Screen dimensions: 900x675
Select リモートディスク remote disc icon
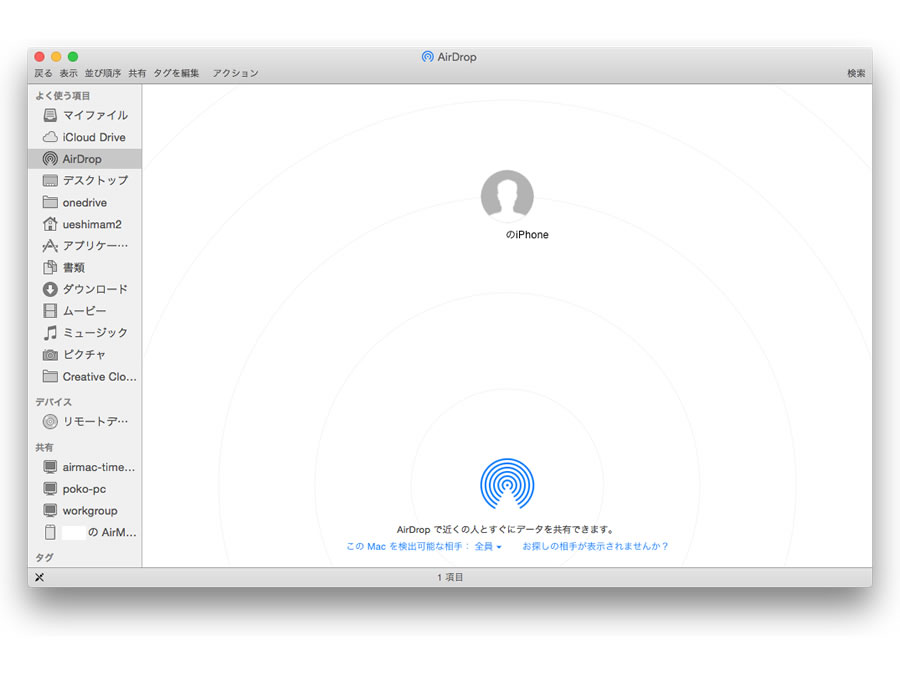[x=51, y=422]
